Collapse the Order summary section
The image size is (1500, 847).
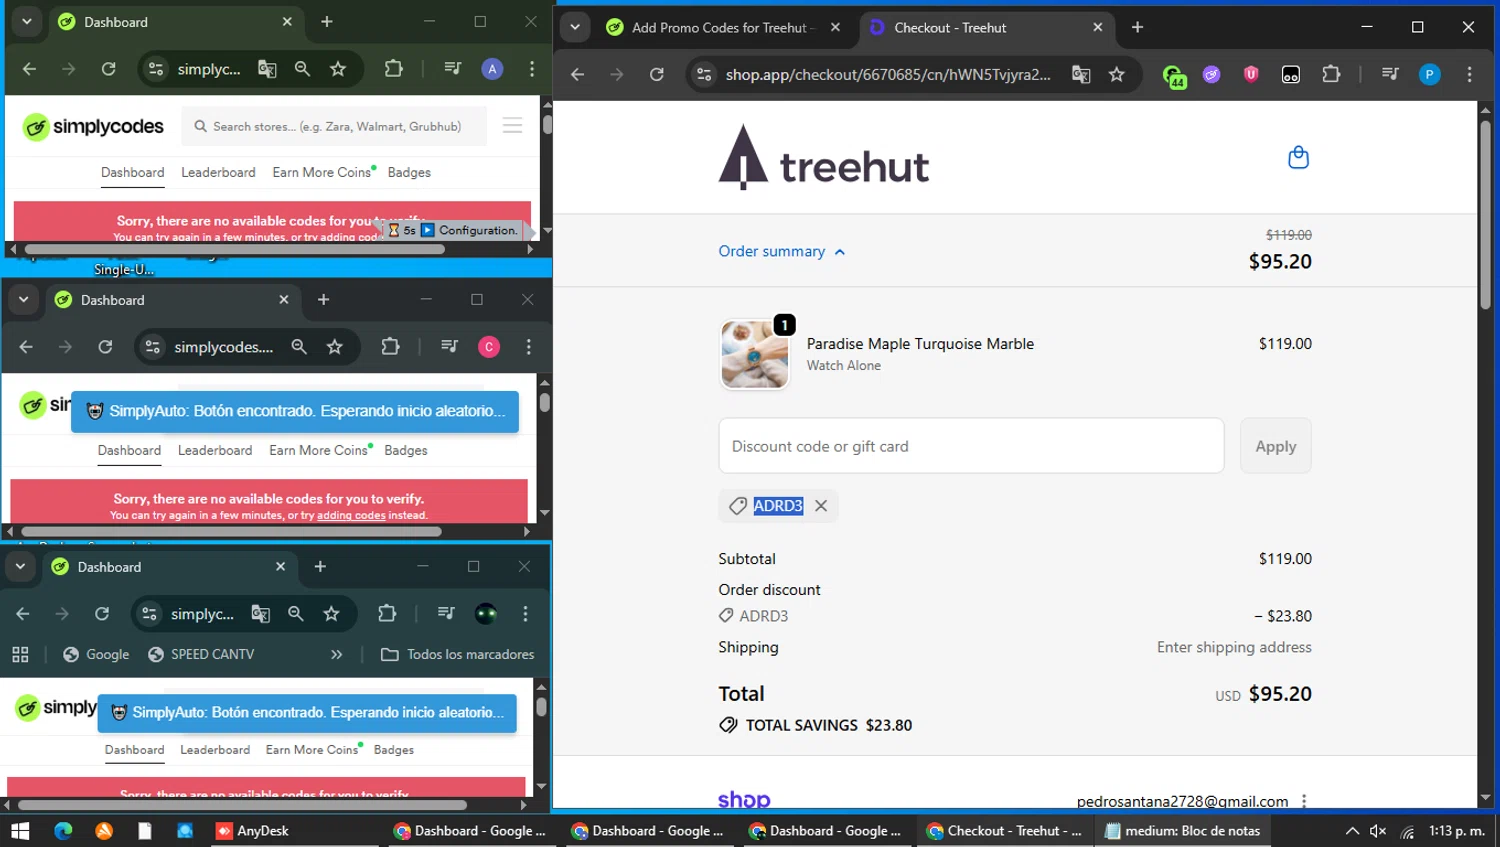[x=782, y=251]
